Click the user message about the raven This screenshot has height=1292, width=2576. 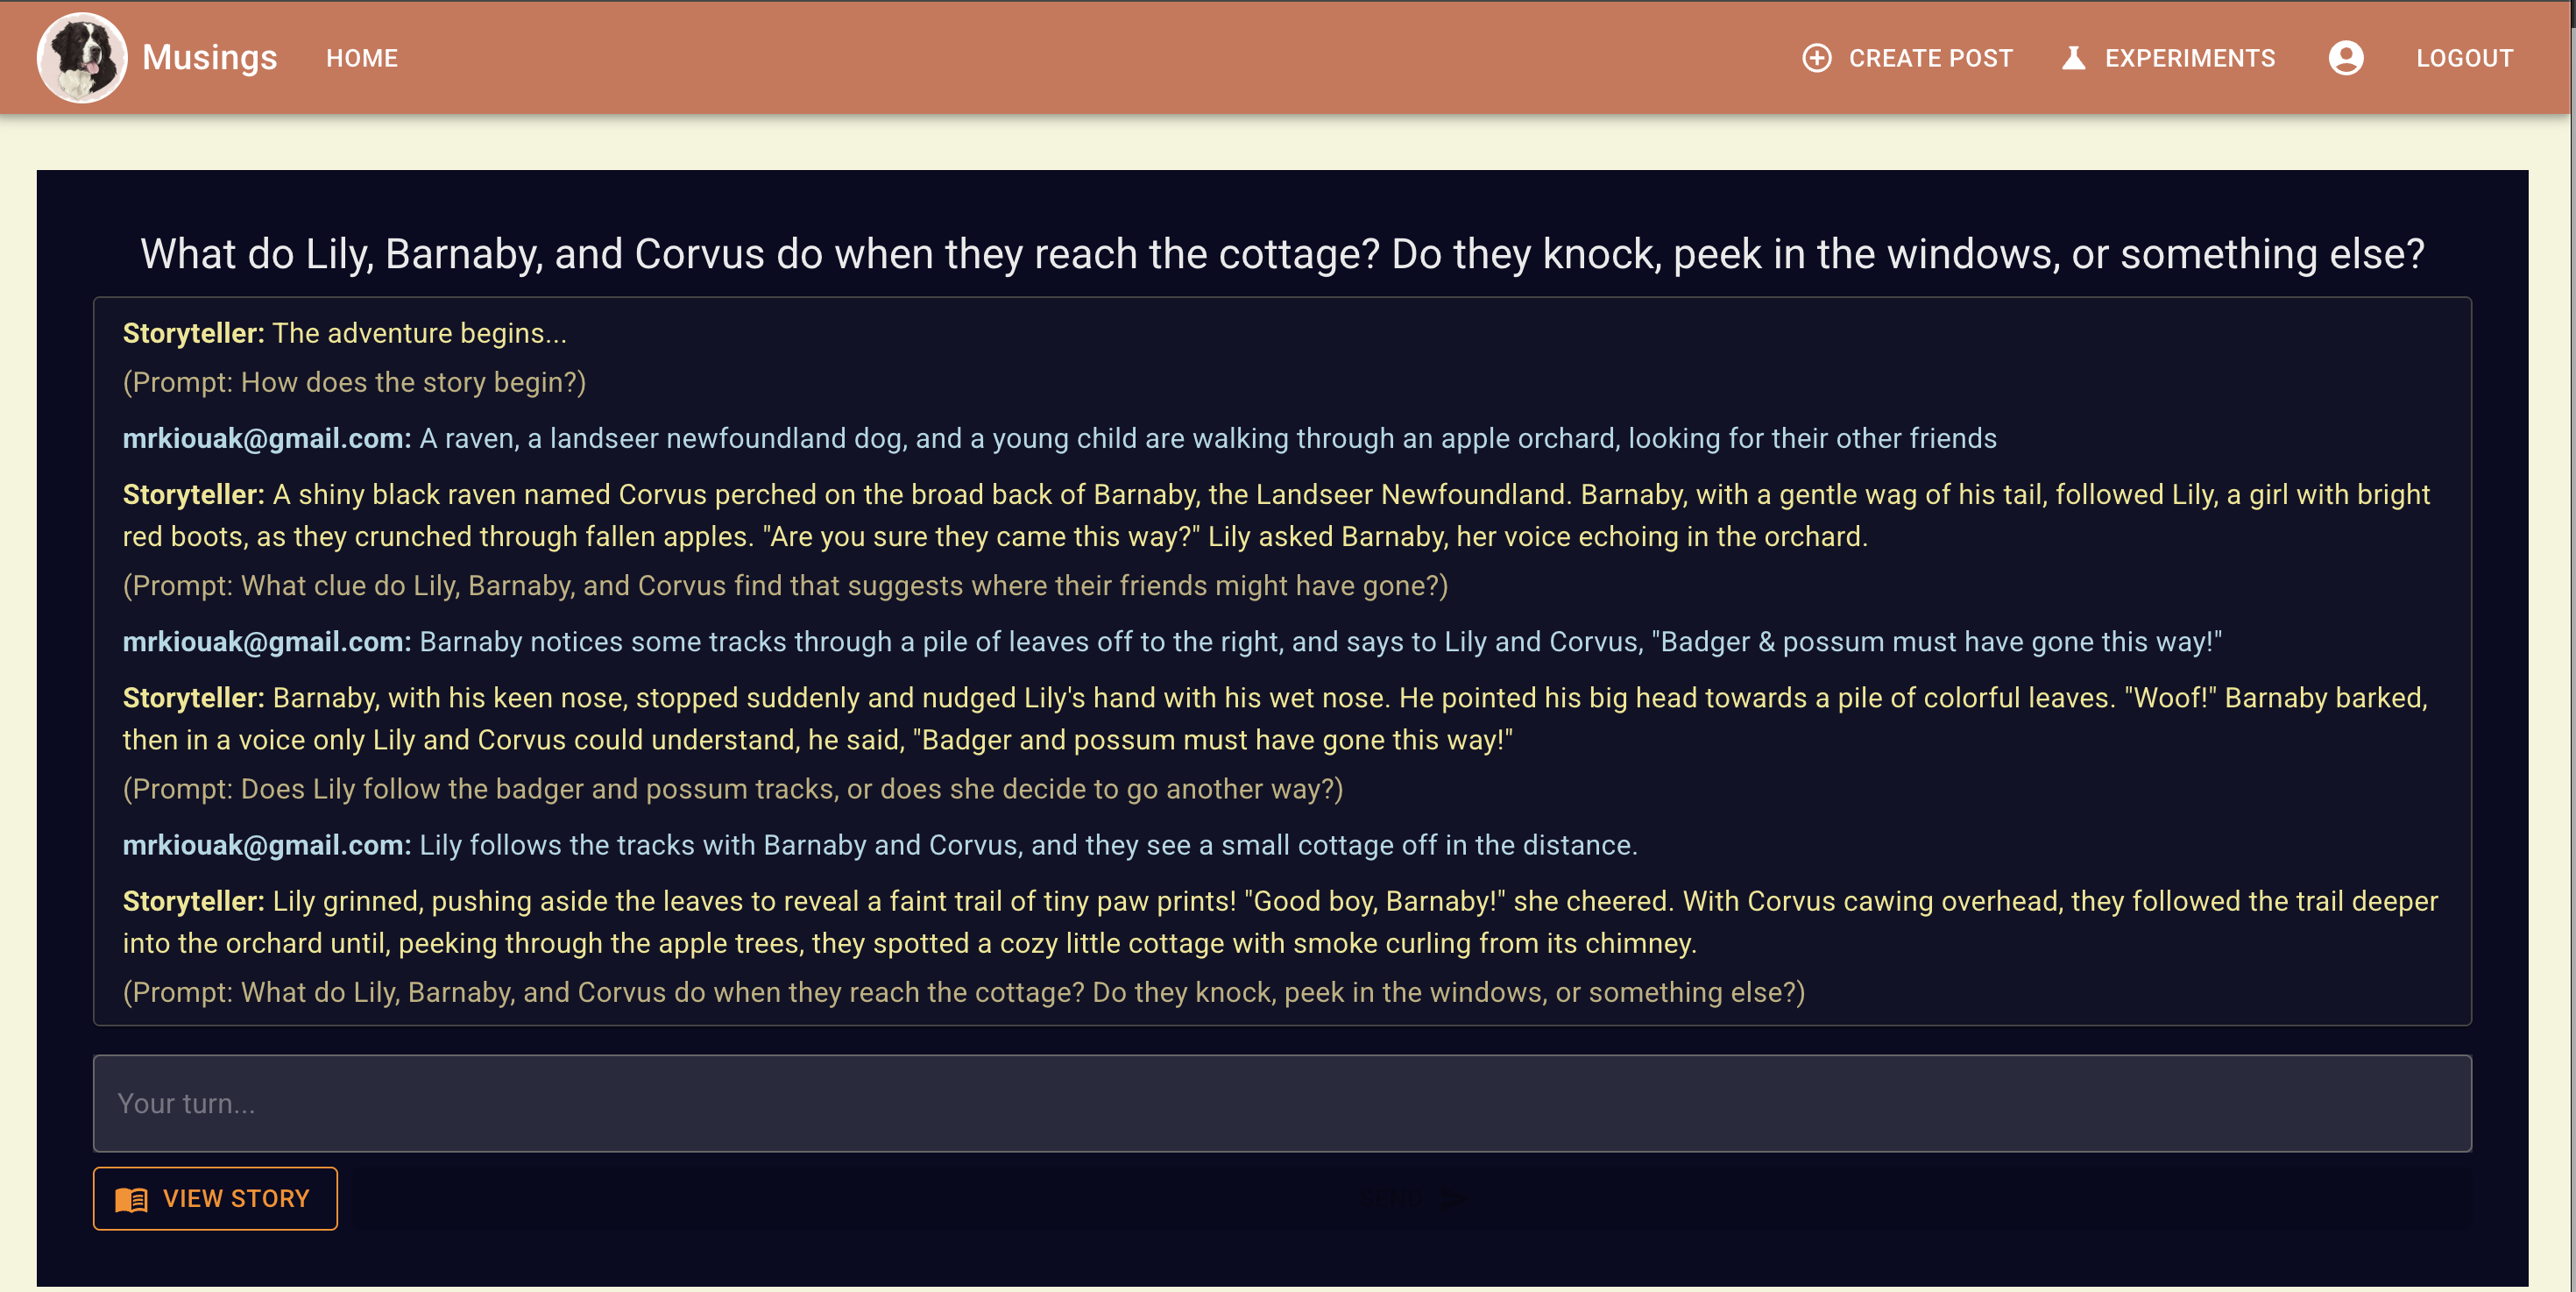click(x=1059, y=438)
